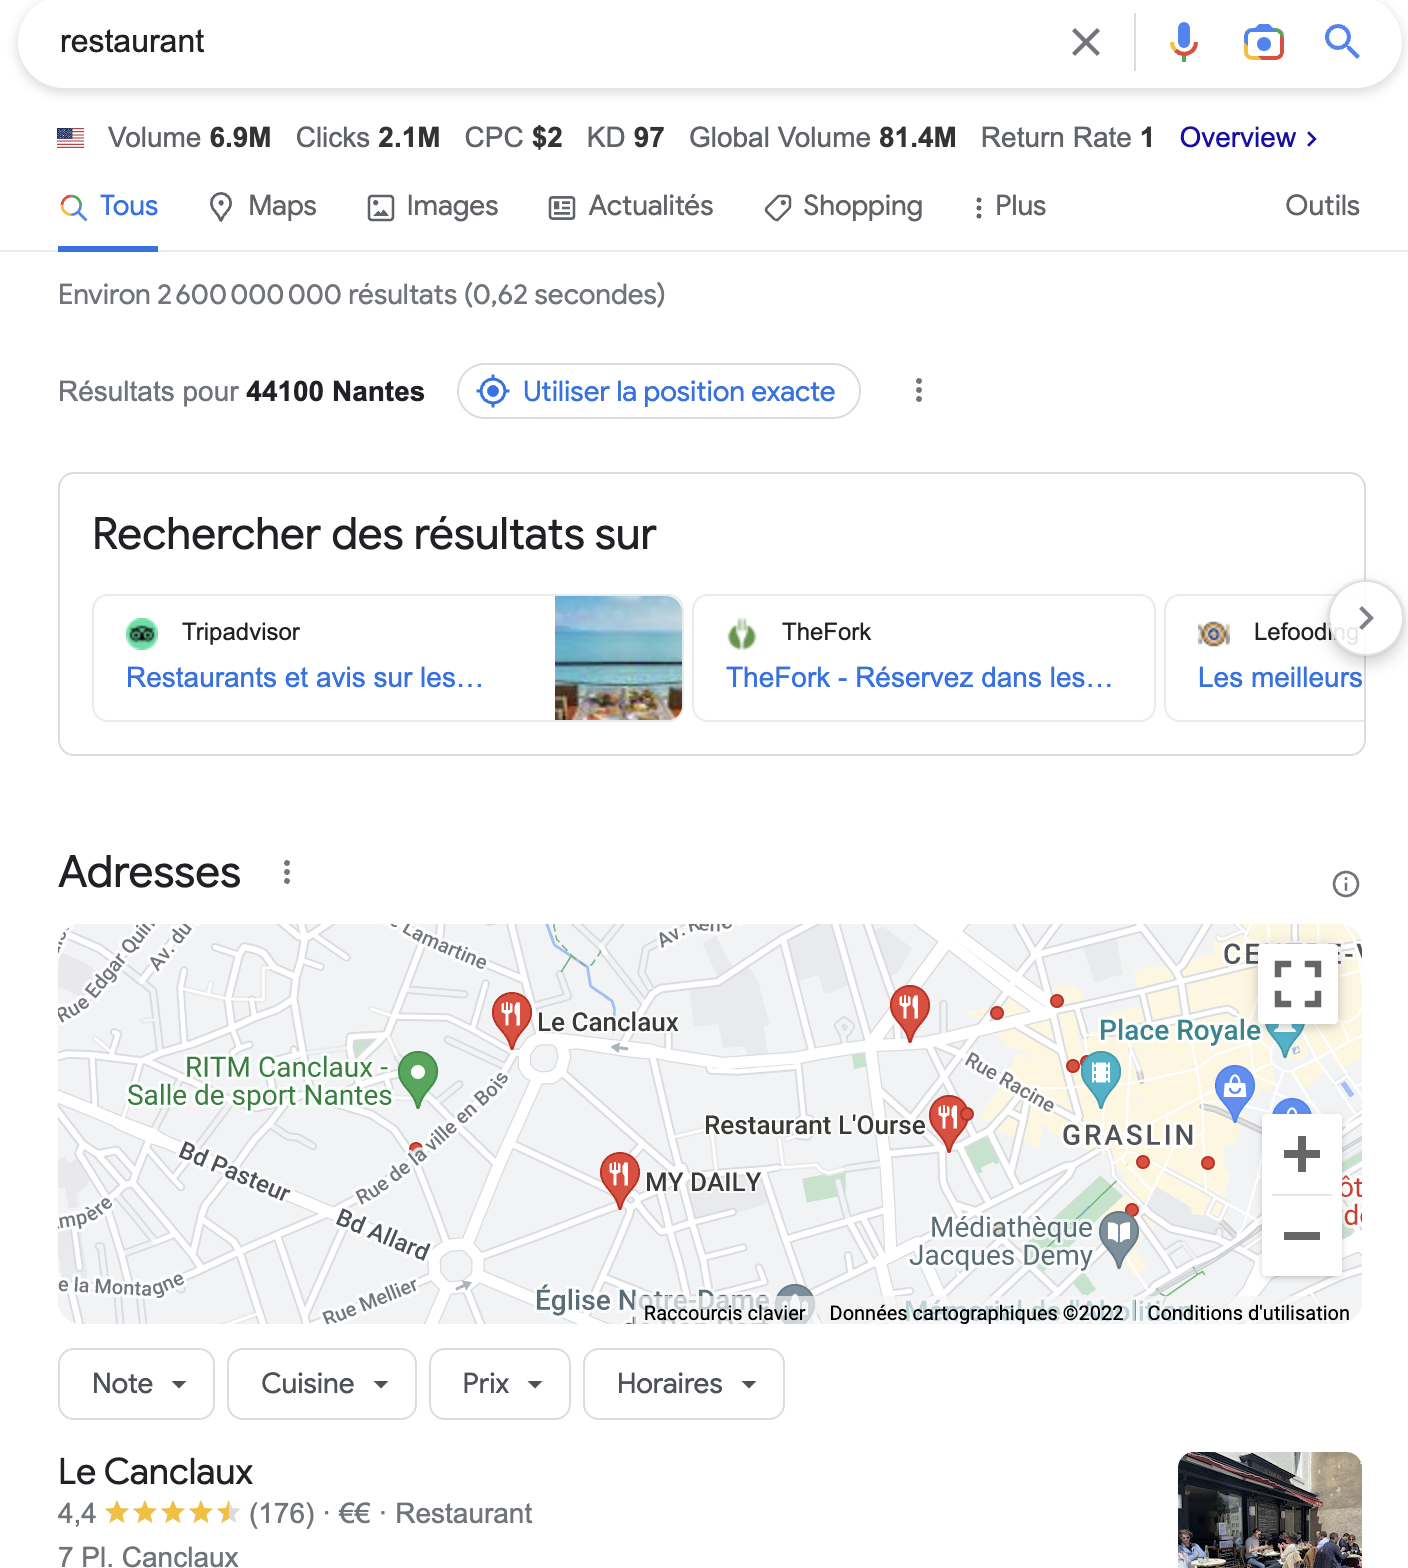This screenshot has width=1408, height=1568.
Task: Click the unlabeled restaurant pin near Rue Racine
Action: 909,1011
